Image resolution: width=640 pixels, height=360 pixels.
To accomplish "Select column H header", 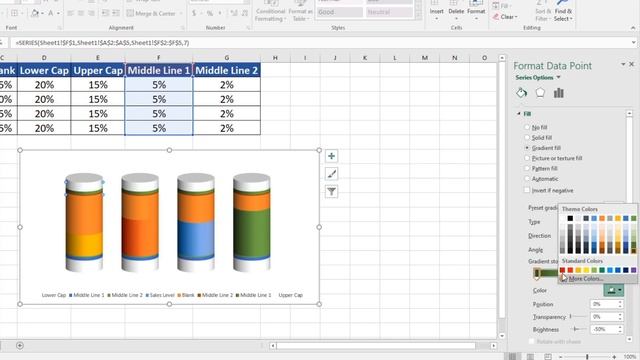I will [275, 58].
